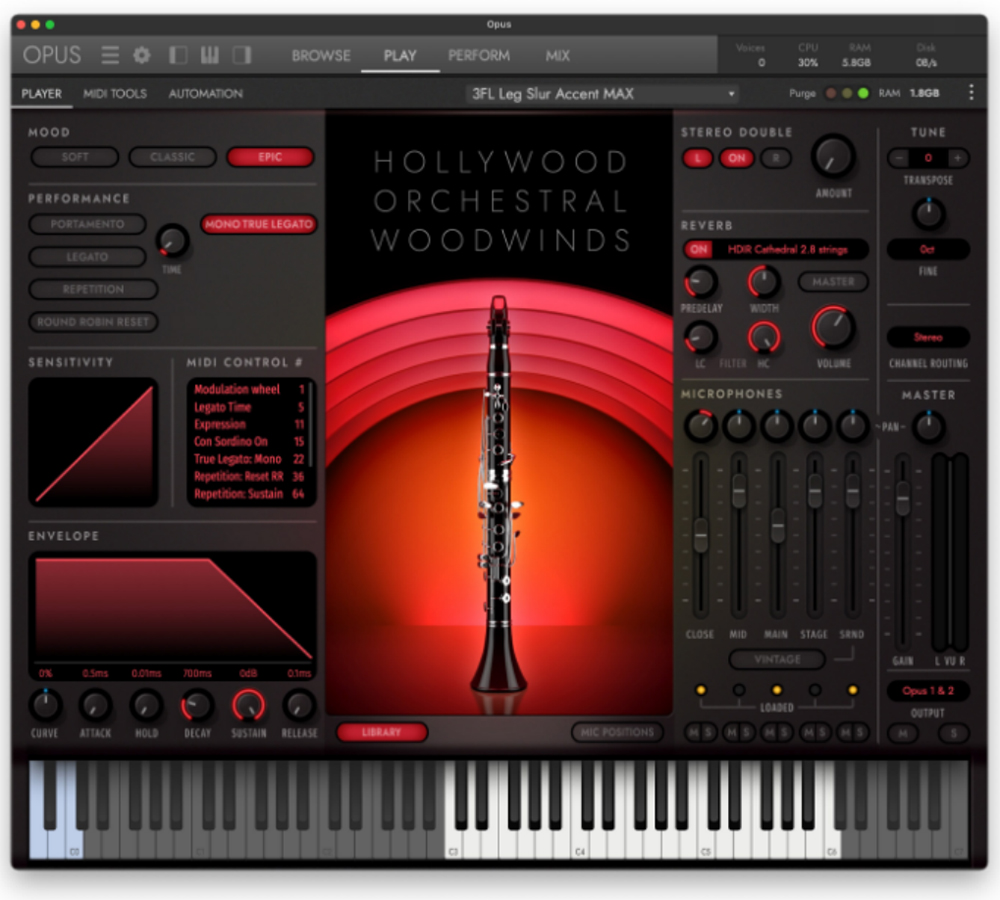This screenshot has width=1000, height=900.
Task: Click the envelope Decay knob
Action: (x=197, y=705)
